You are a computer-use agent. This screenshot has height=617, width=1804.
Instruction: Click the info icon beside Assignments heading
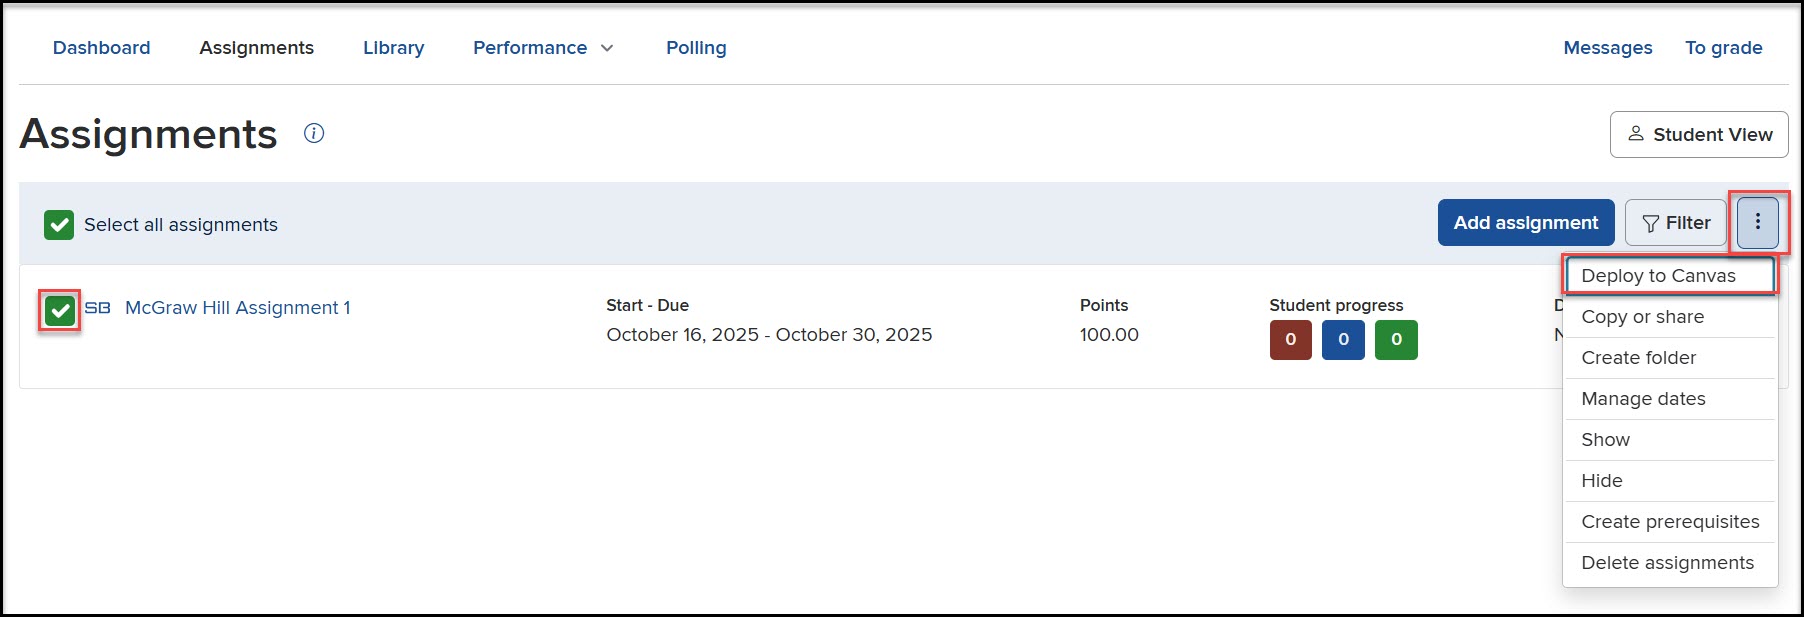point(314,133)
